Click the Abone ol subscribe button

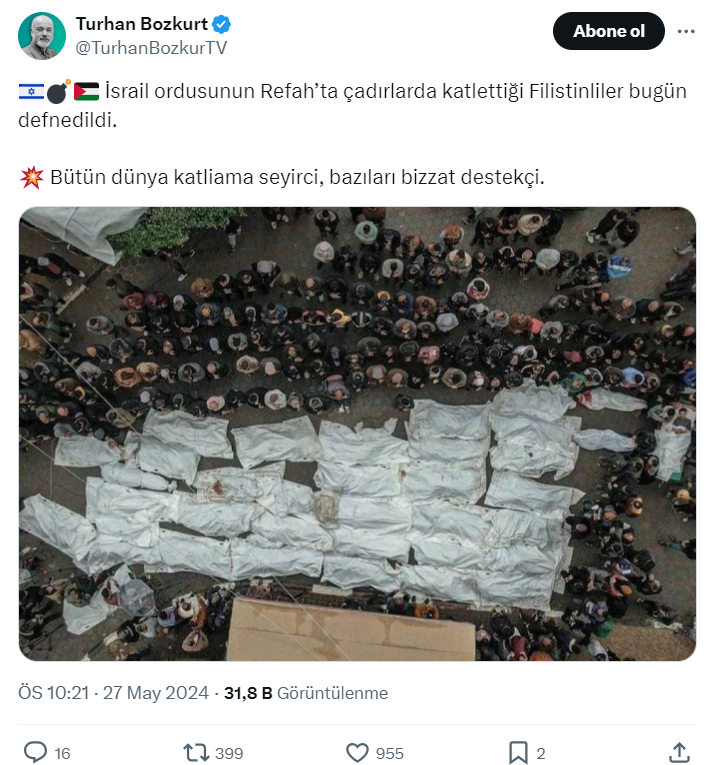point(609,31)
